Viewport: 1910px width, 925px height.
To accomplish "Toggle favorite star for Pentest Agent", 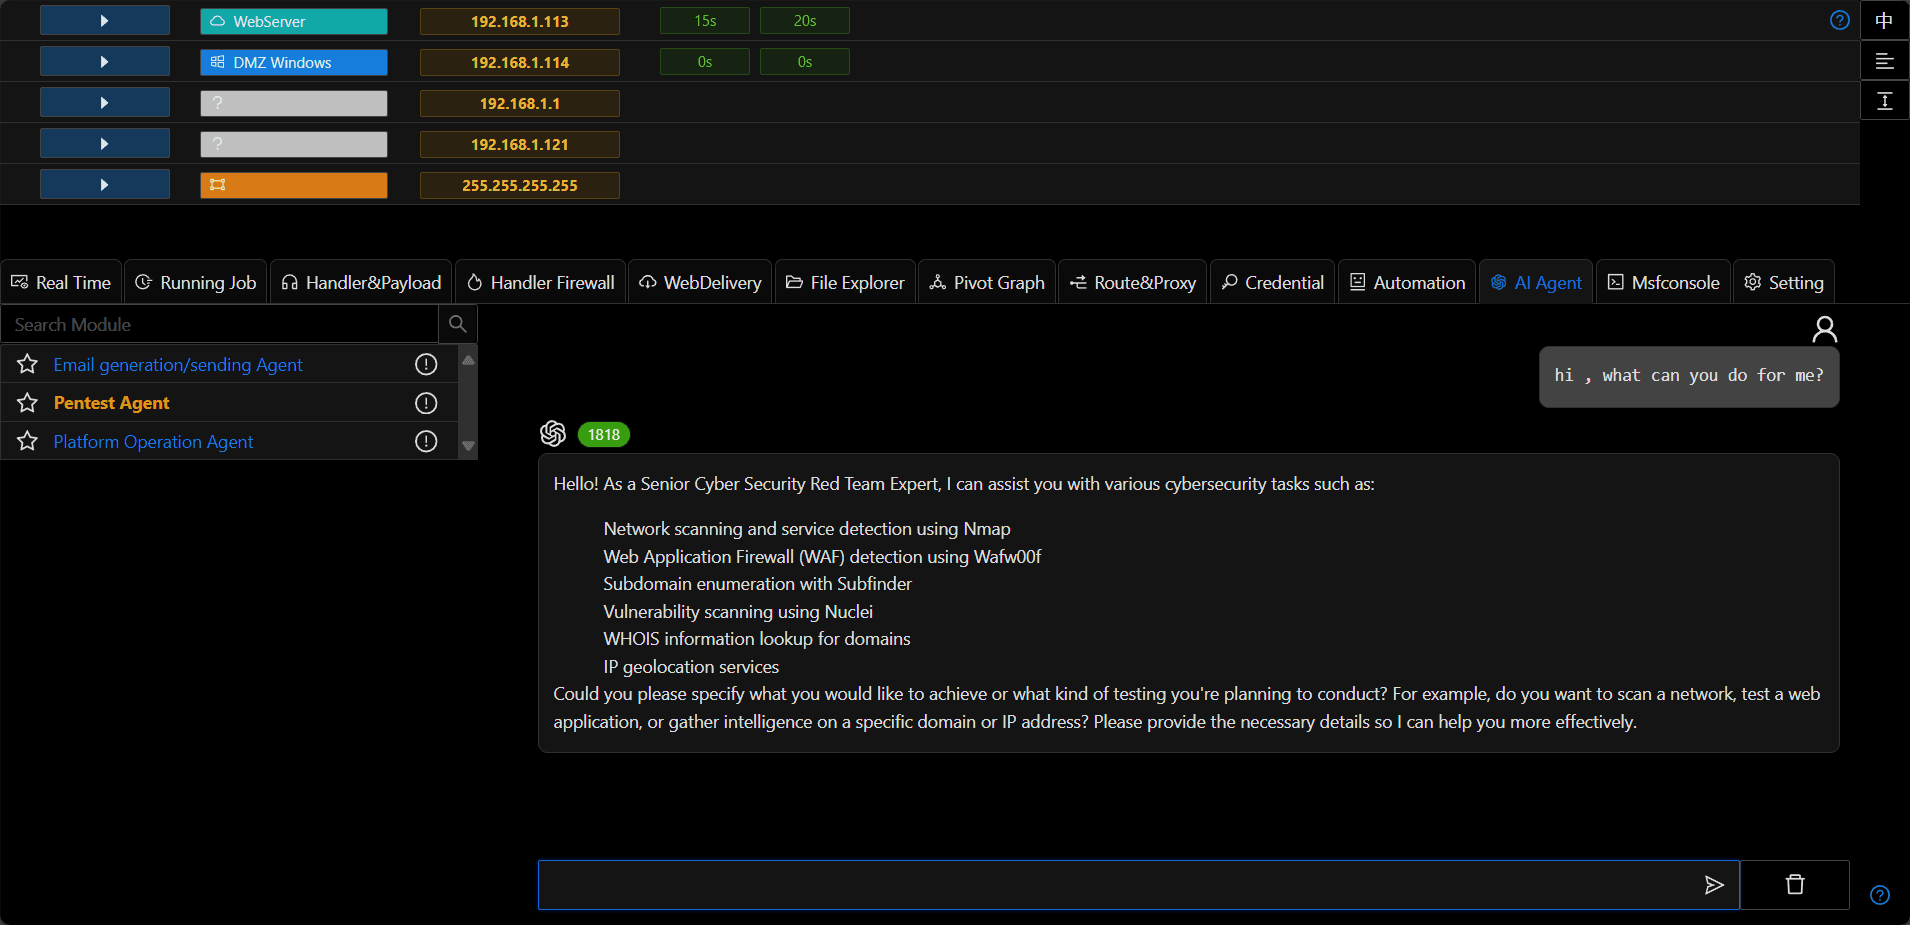I will coord(28,403).
